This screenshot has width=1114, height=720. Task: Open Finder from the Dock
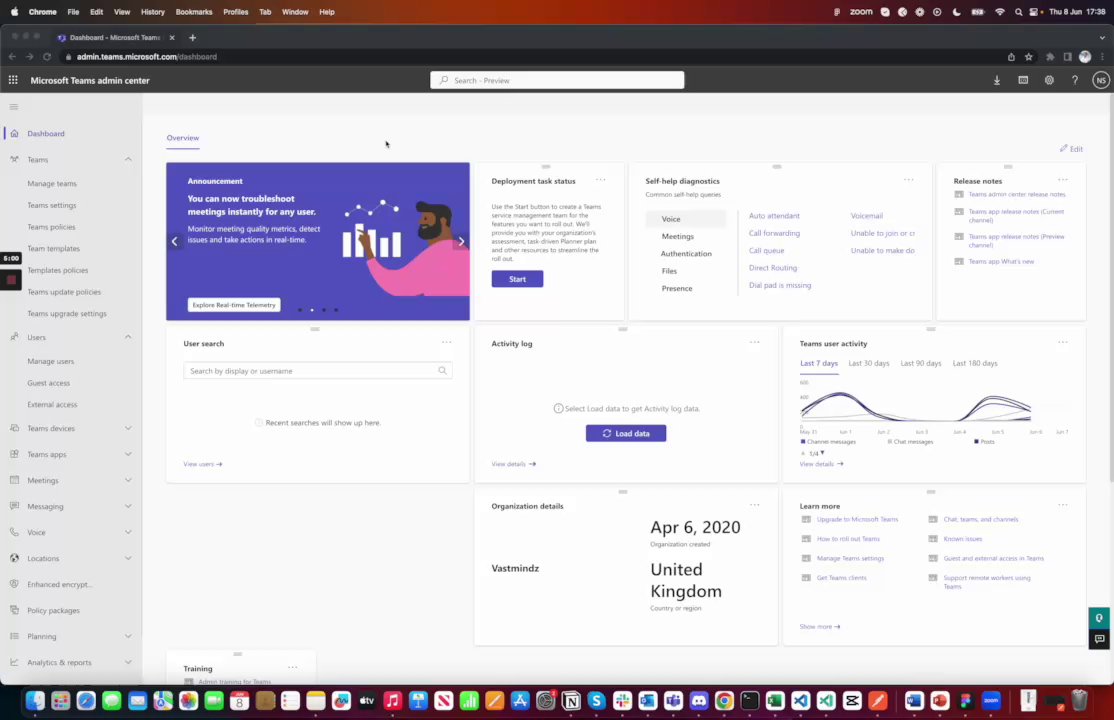click(35, 701)
